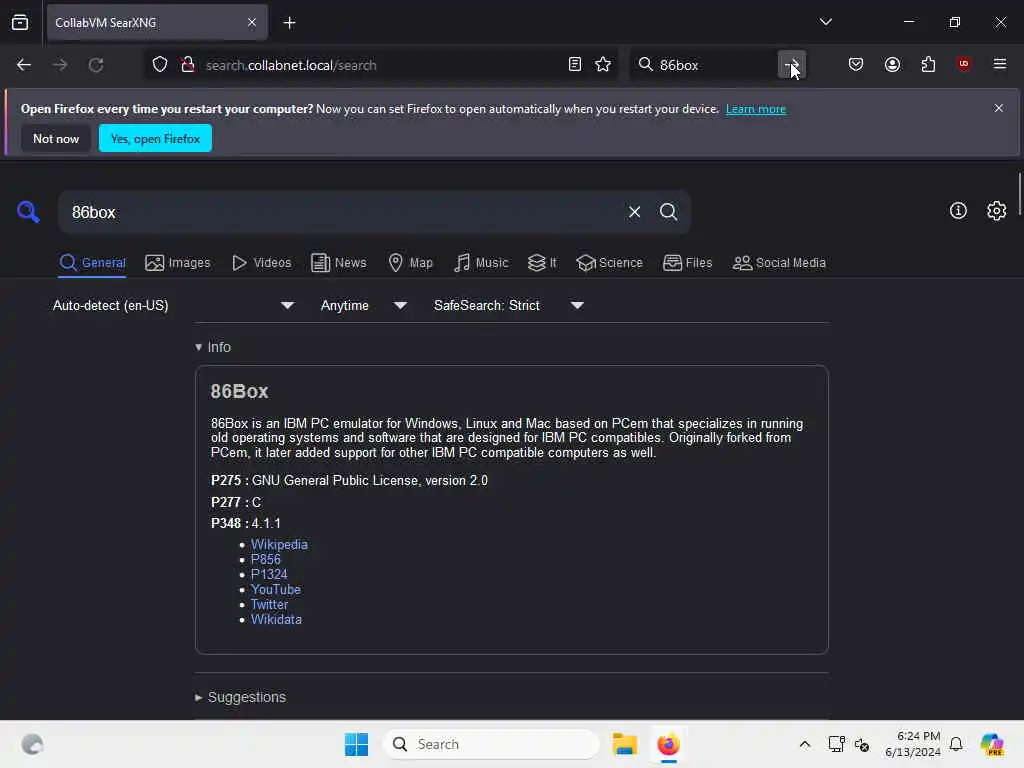The height and width of the screenshot is (768, 1024).
Task: Click Yes, open Firefox button
Action: coord(155,138)
